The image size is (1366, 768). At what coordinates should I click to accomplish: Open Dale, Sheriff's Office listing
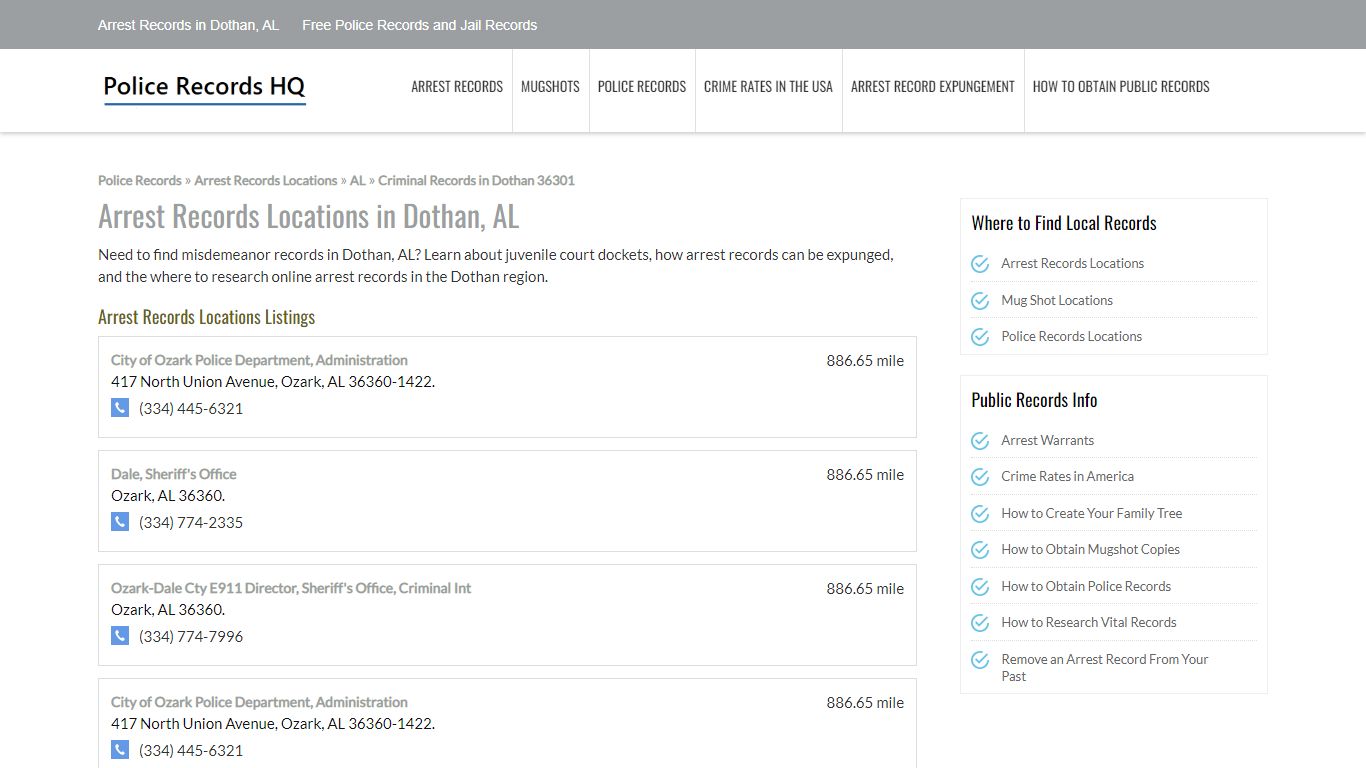(174, 474)
